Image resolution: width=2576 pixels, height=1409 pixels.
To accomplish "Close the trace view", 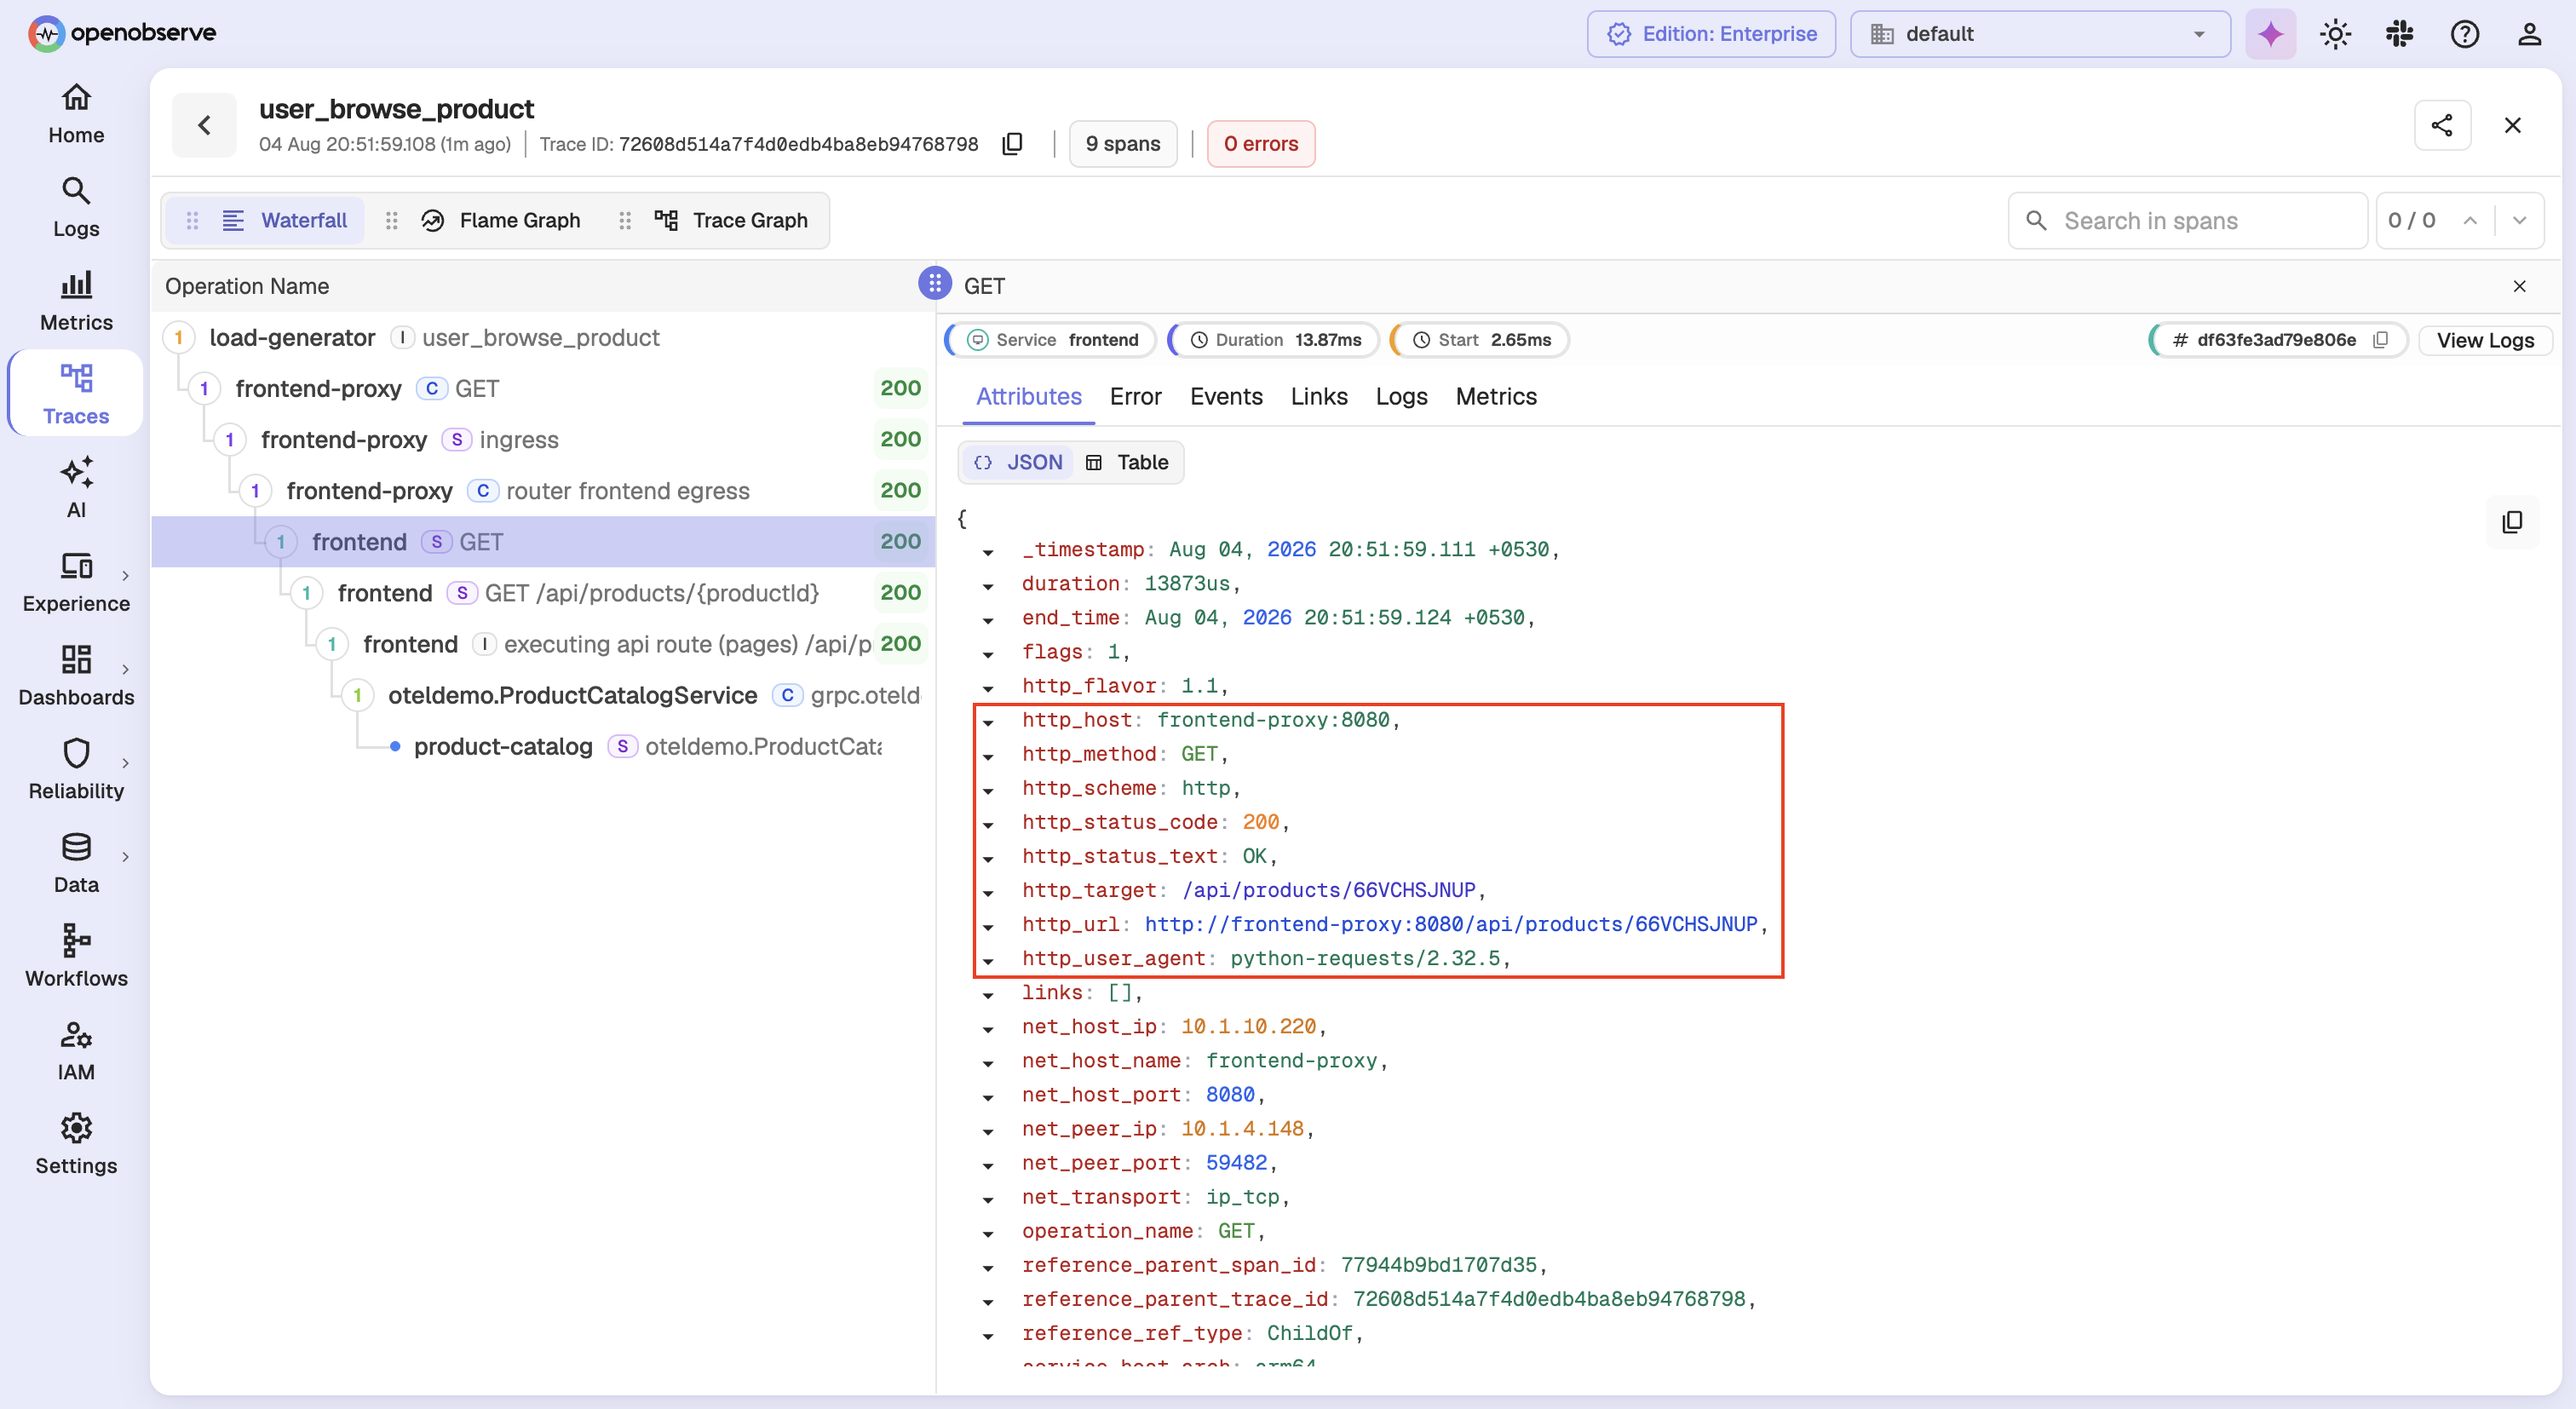I will [2513, 125].
